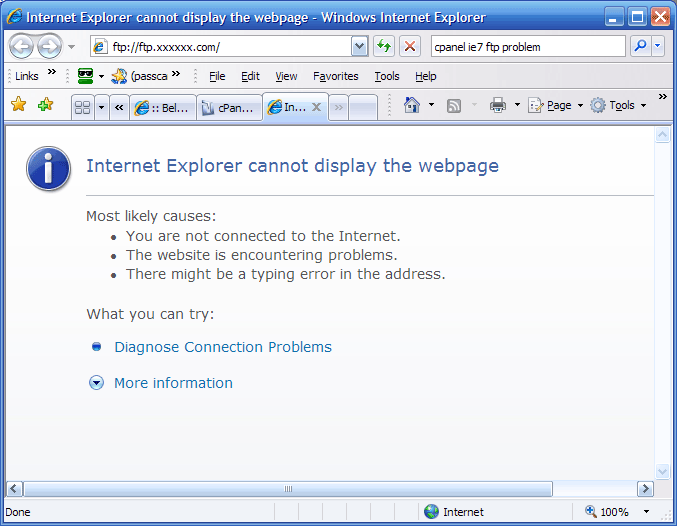Image resolution: width=677 pixels, height=526 pixels.
Task: Go back with the Back arrow button
Action: pyautogui.click(x=21, y=46)
